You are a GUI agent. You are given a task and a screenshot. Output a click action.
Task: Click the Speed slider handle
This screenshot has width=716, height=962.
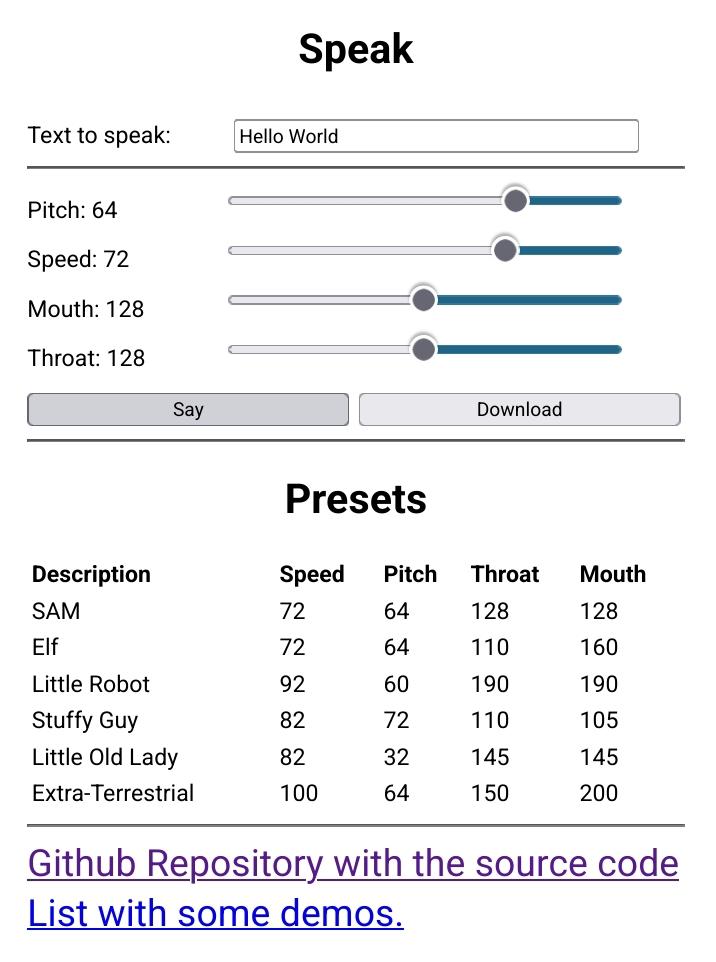click(505, 250)
